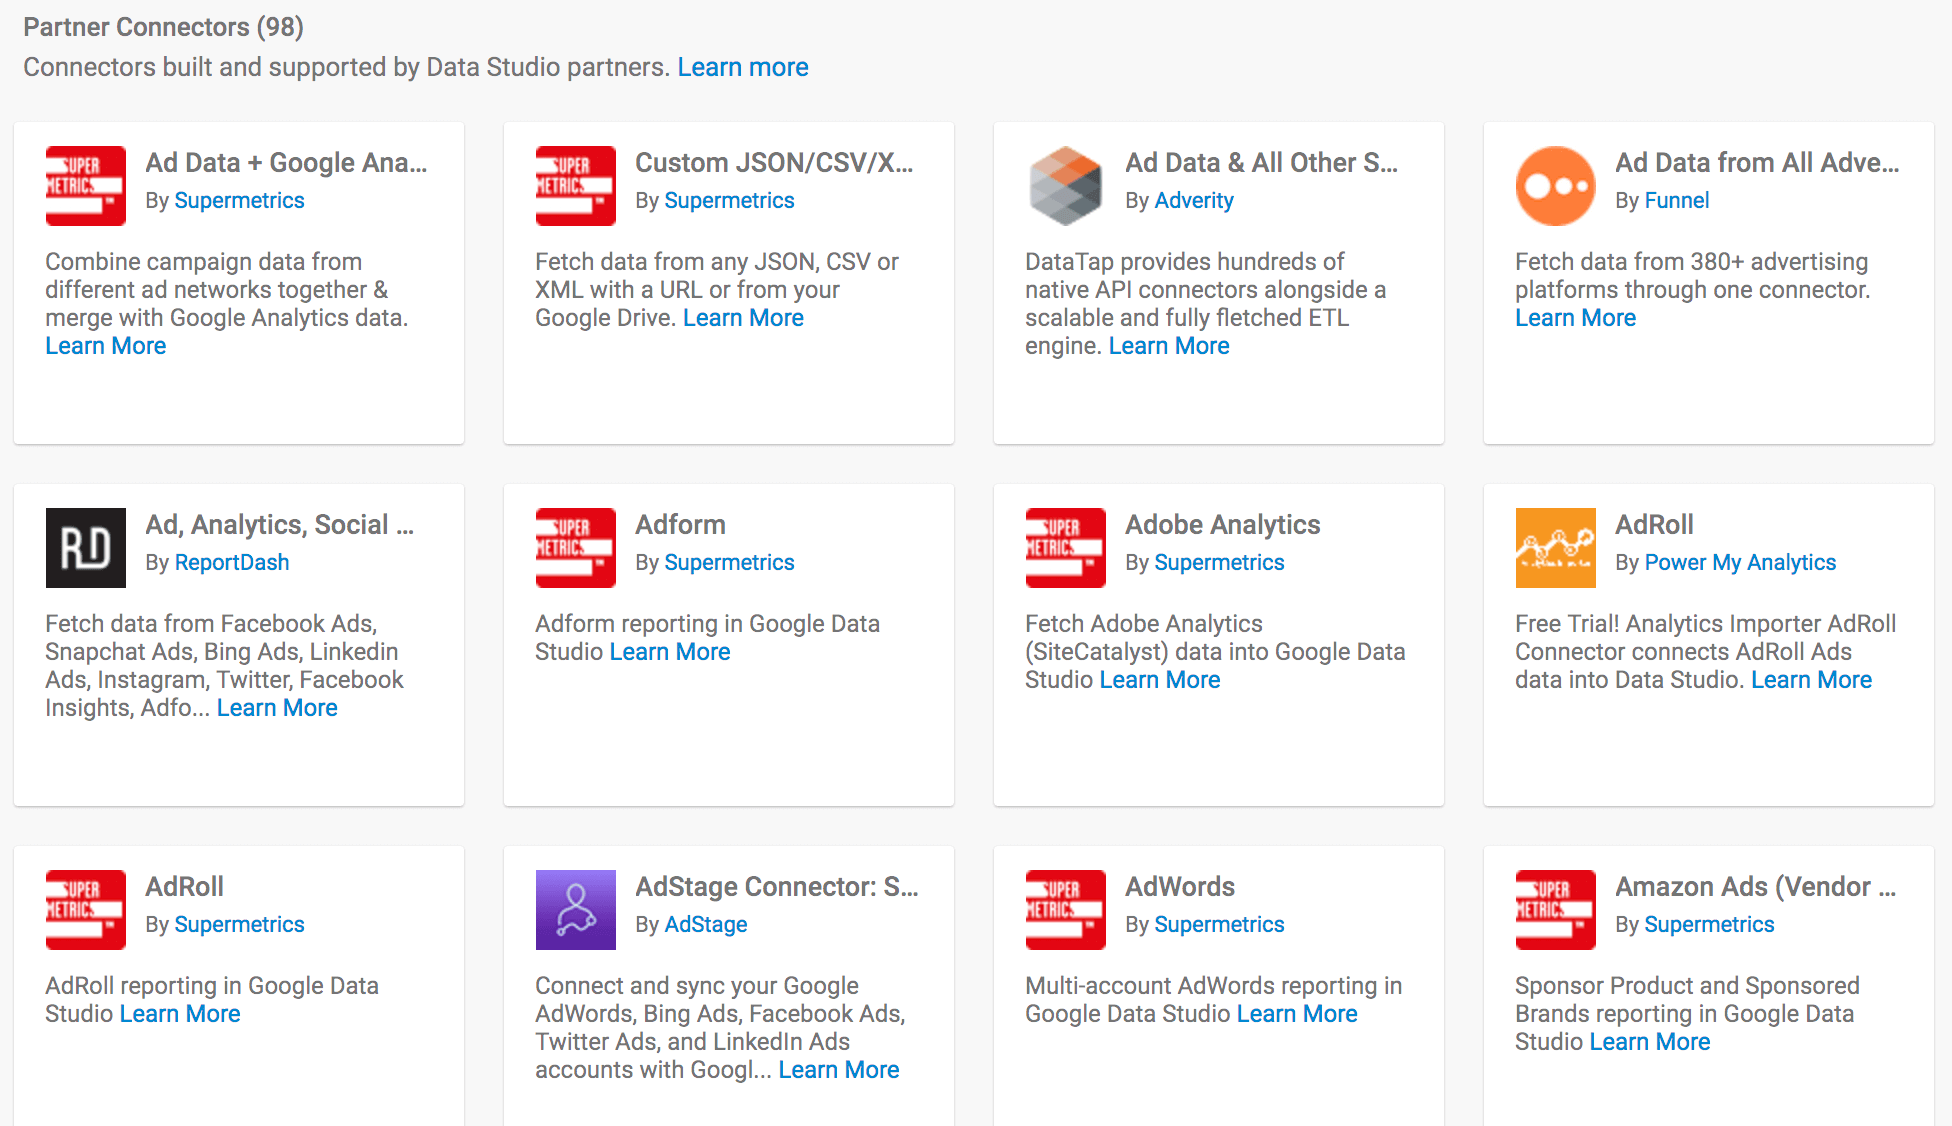
Task: Open Learn More on Ad Data + Google Analytics card
Action: [106, 346]
